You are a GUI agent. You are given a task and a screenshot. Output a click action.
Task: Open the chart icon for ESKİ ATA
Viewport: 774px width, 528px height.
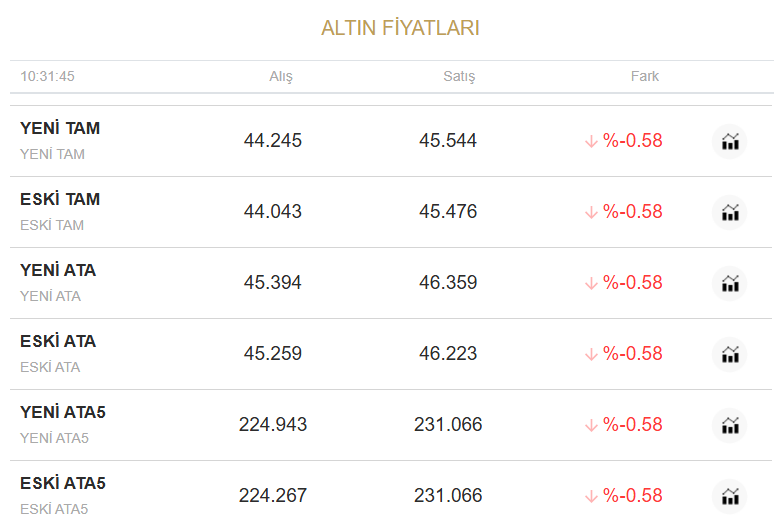pos(730,355)
